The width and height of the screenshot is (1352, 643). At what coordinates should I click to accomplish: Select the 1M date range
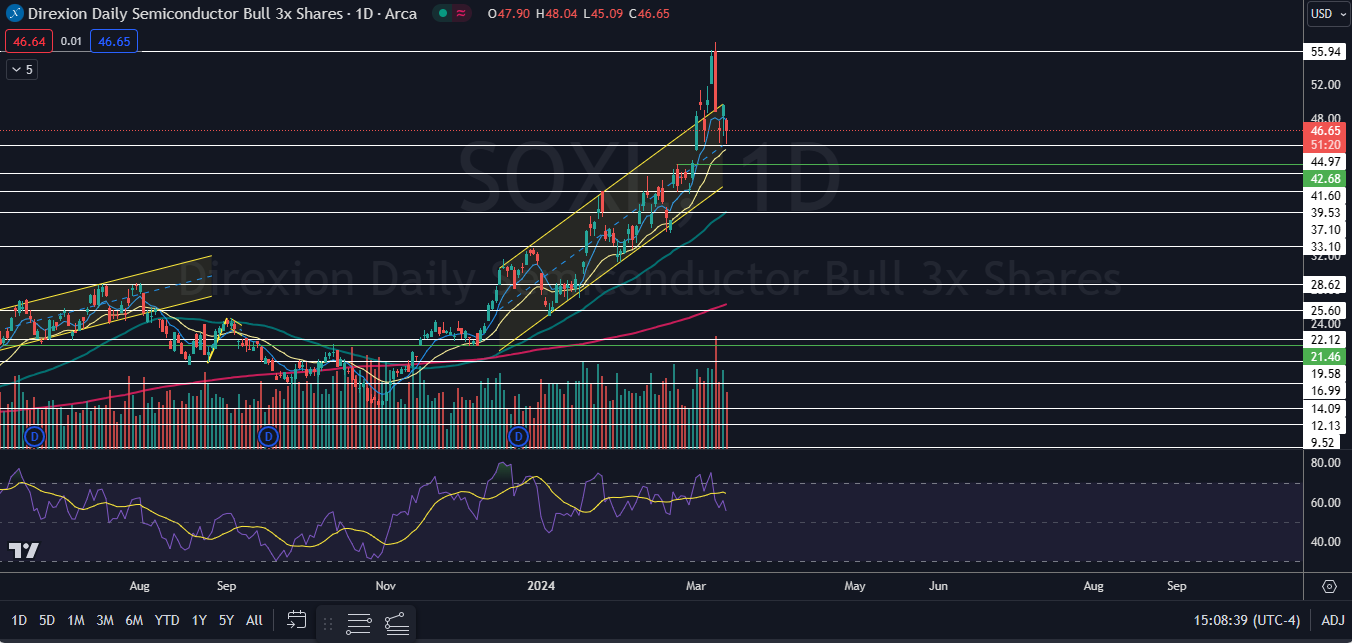[75, 620]
